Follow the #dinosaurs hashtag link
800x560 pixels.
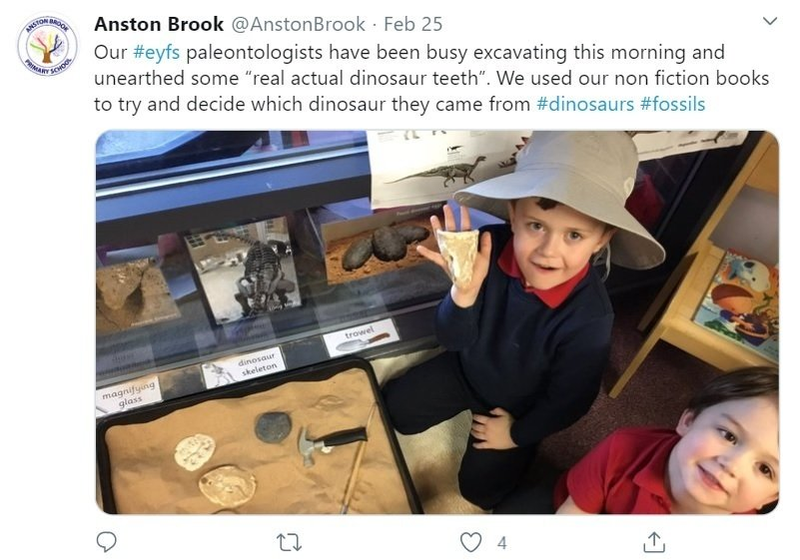585,105
